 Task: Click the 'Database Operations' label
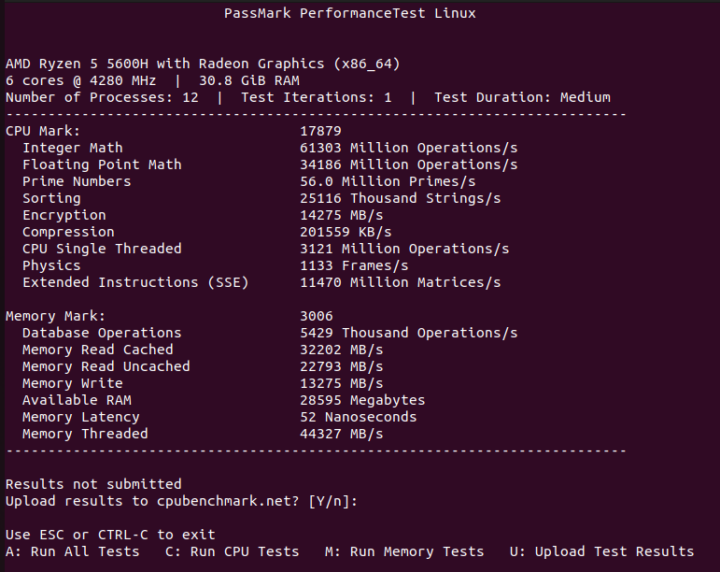[102, 333]
